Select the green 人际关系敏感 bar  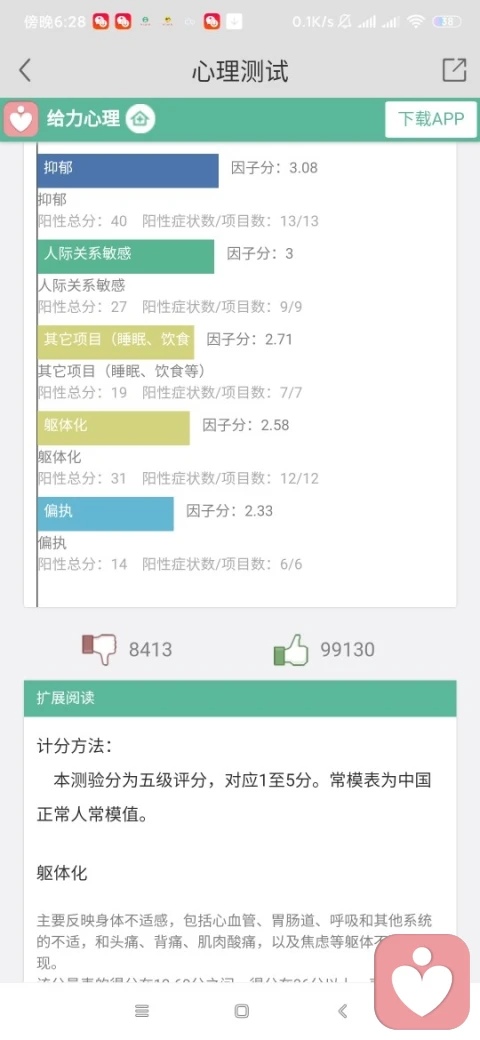tap(126, 257)
